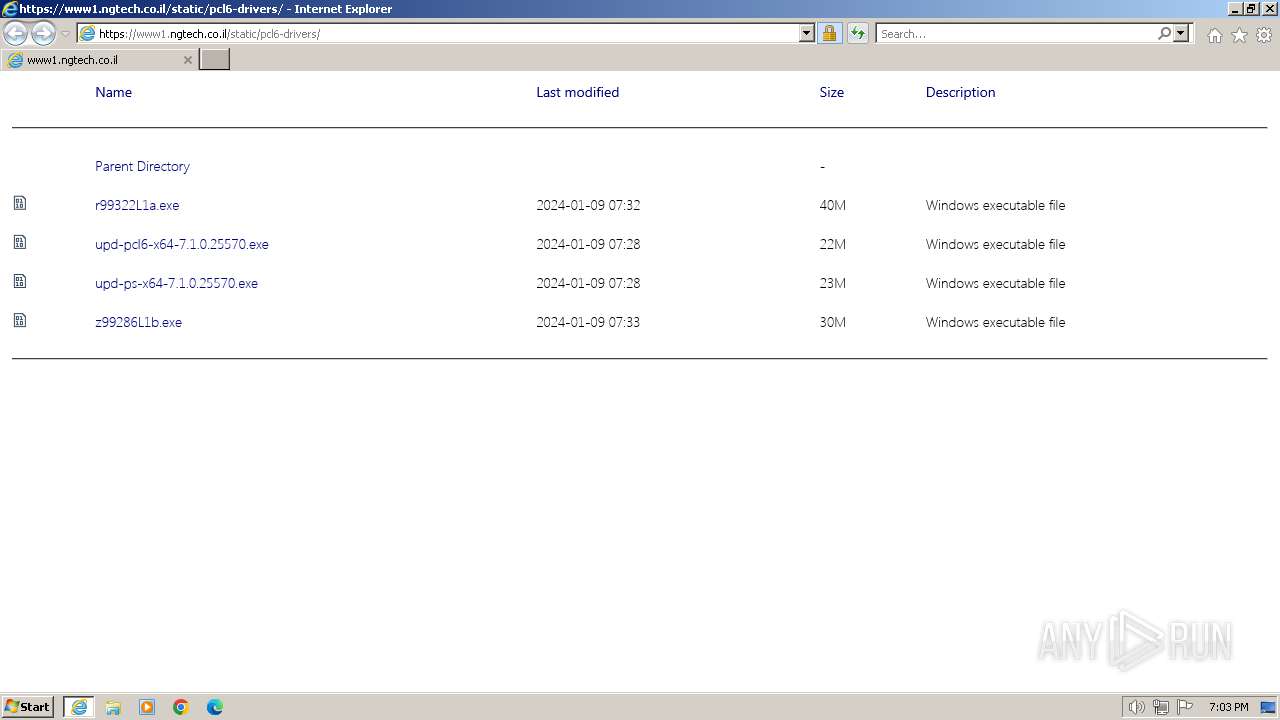Open the Windows Start menu

[28, 706]
